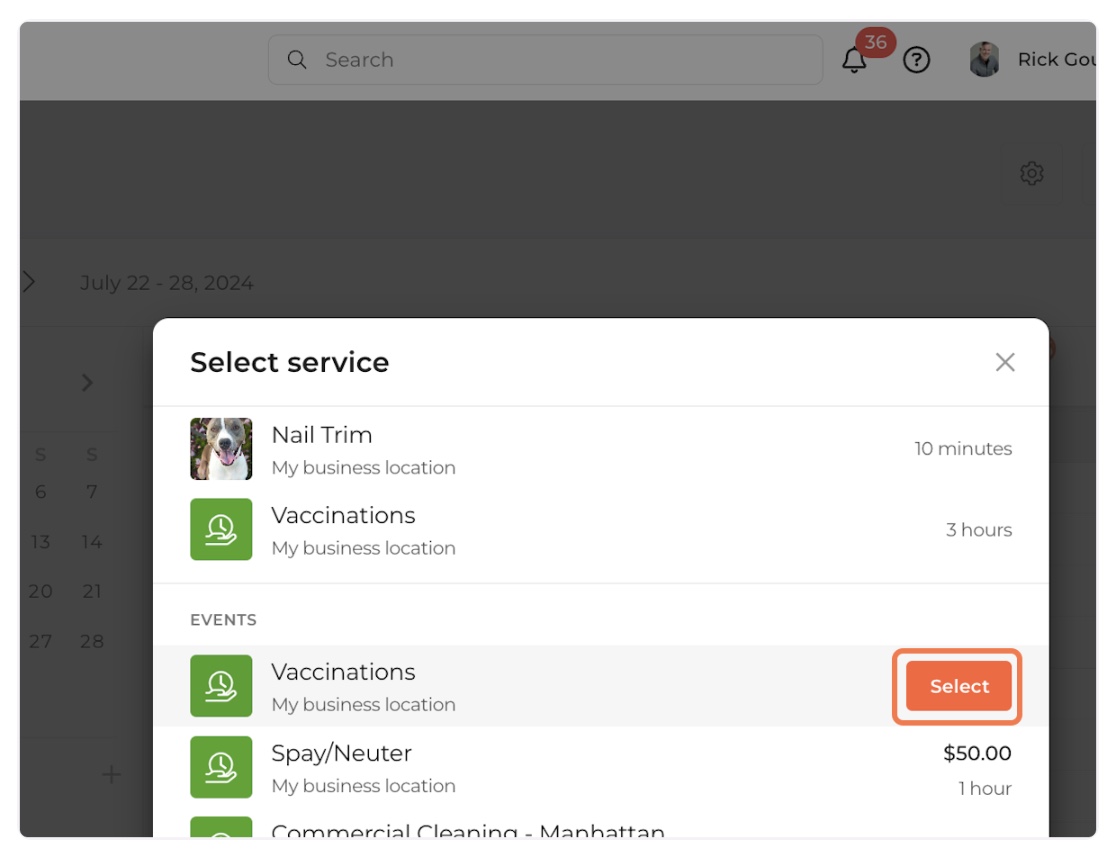Select the 3 hours Vaccinations service

pyautogui.click(x=600, y=530)
